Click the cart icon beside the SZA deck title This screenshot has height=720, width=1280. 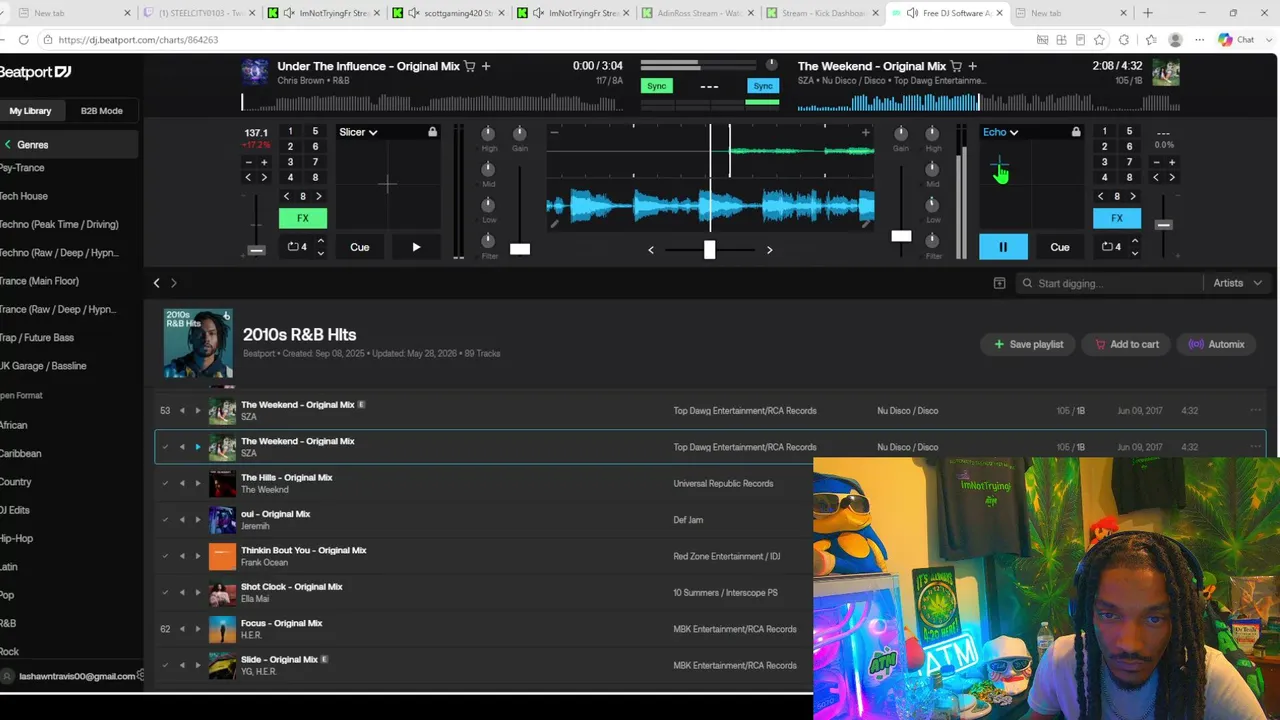[x=956, y=66]
